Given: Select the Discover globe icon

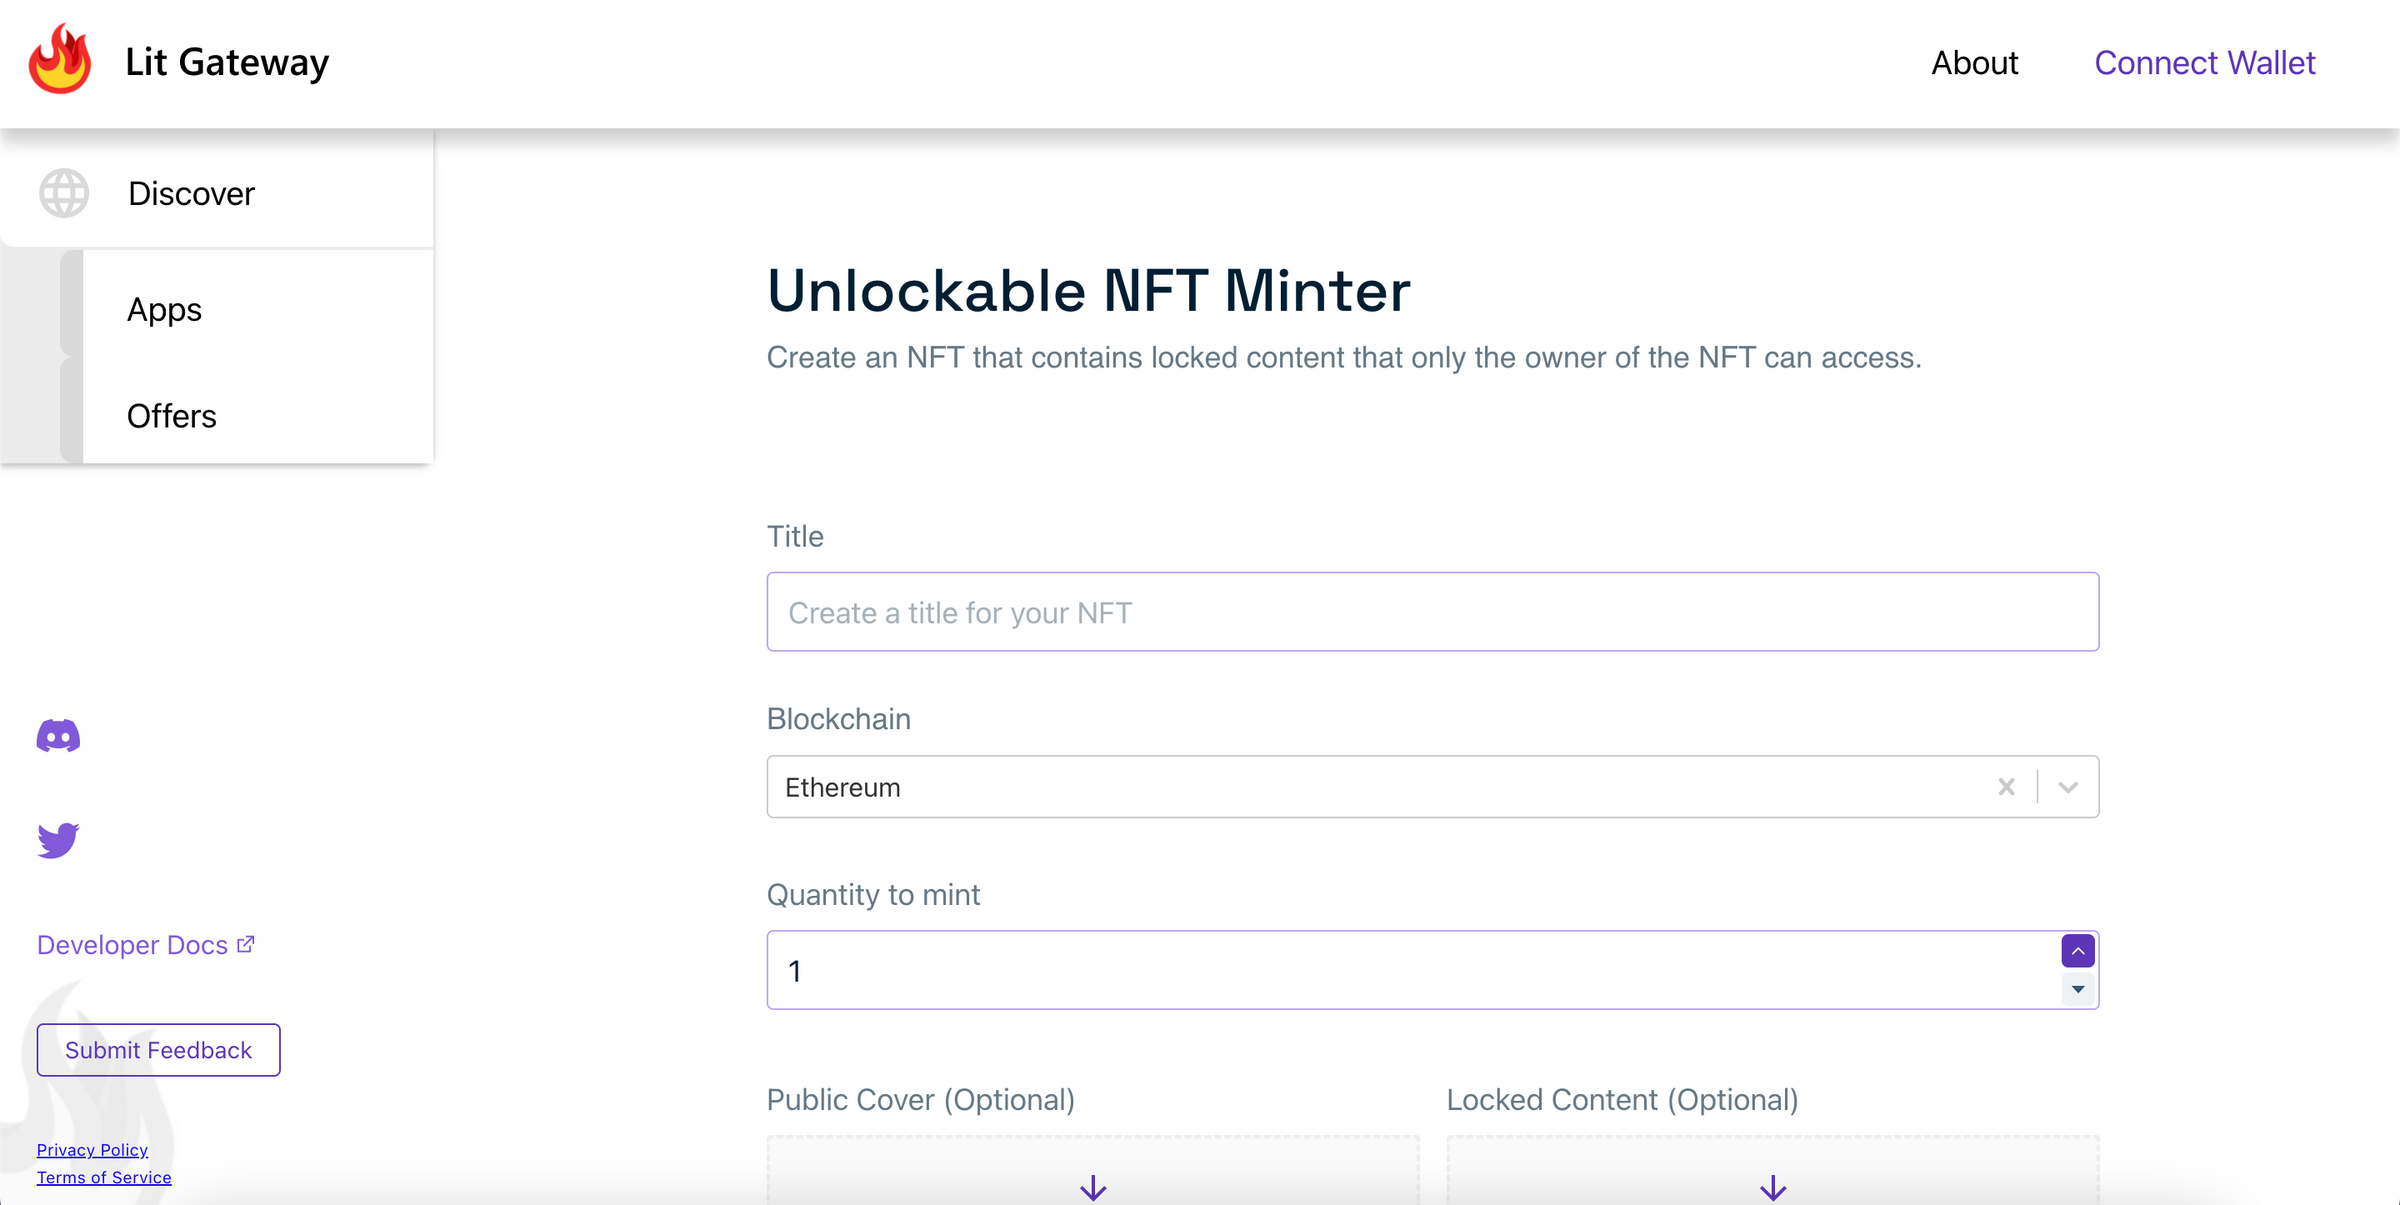Looking at the screenshot, I should (63, 193).
